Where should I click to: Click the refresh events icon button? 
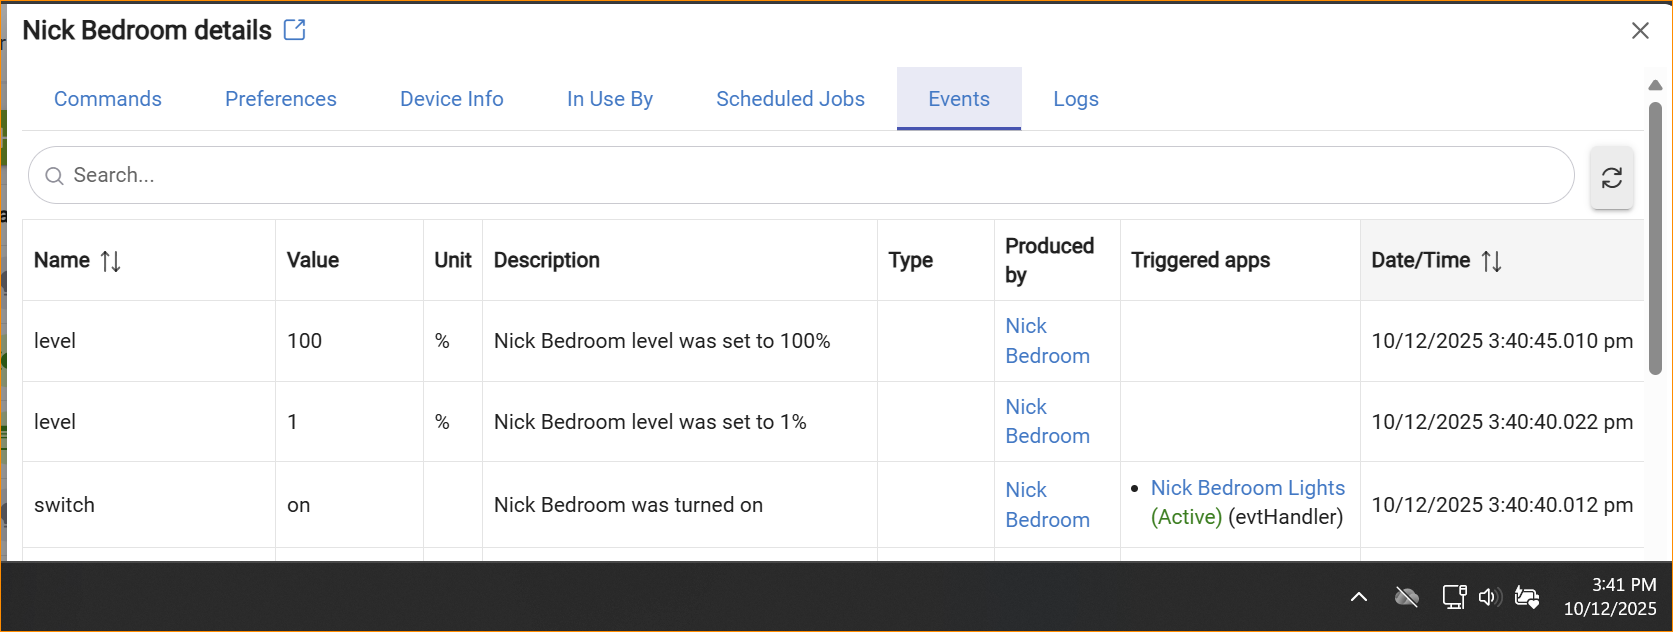1611,178
